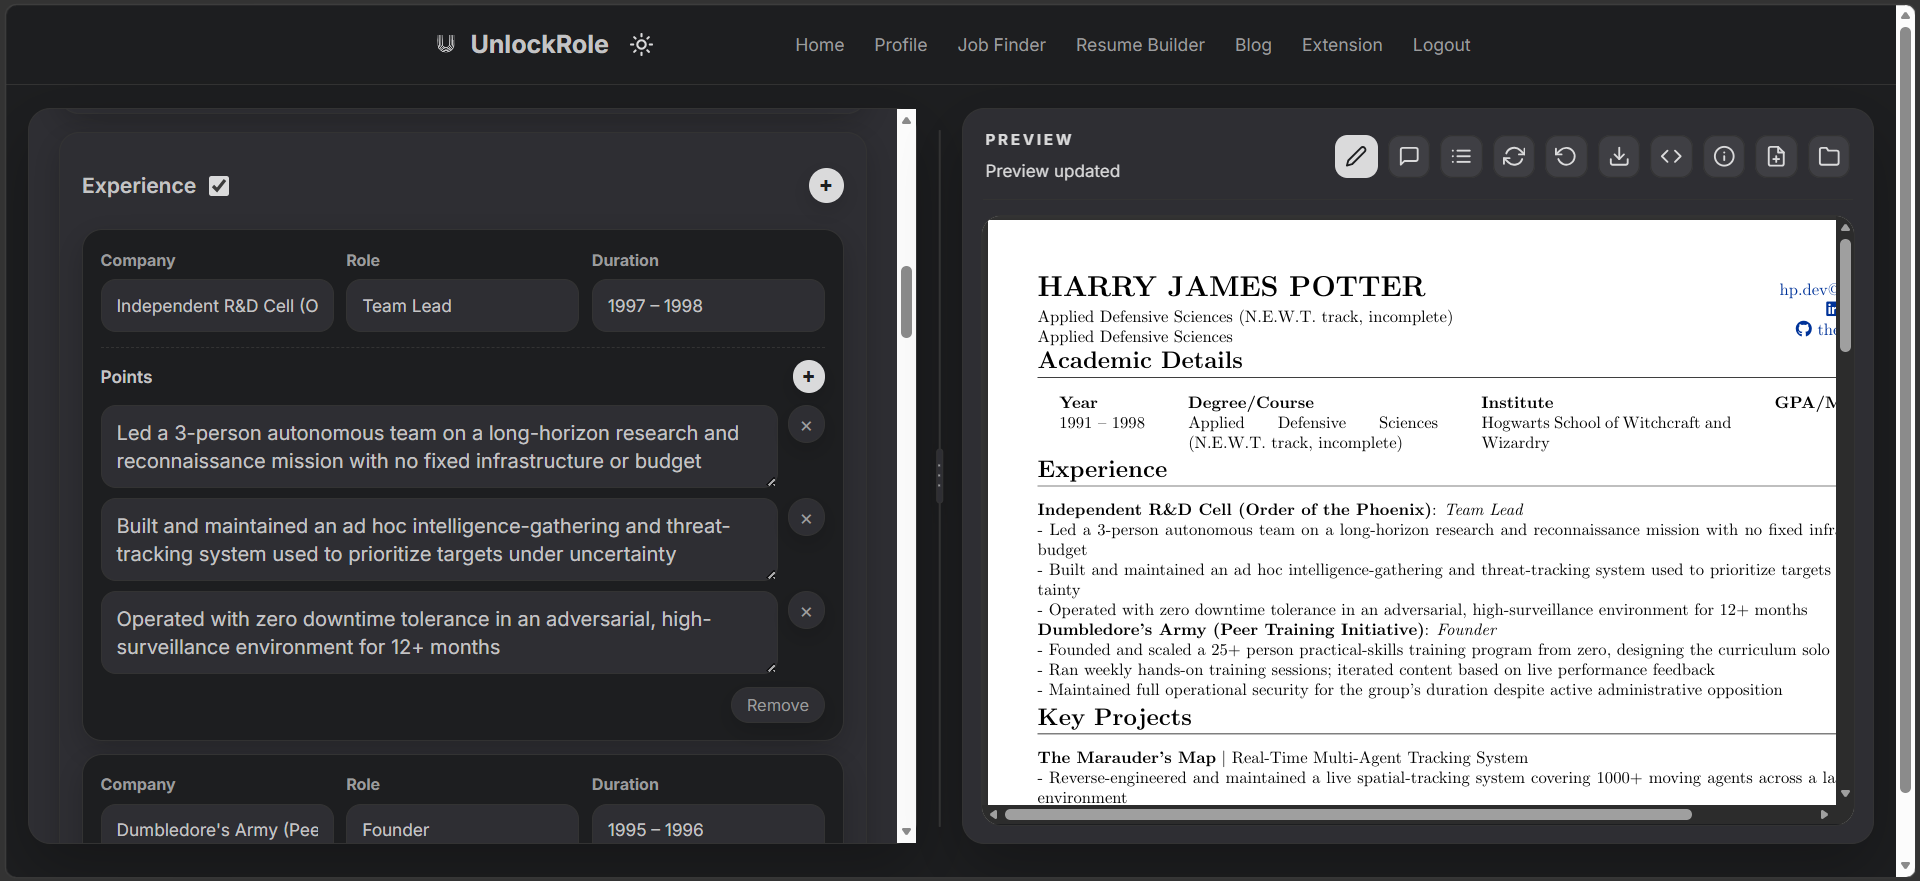
Task: Click the UnlockRole logo icon
Action: (x=445, y=44)
